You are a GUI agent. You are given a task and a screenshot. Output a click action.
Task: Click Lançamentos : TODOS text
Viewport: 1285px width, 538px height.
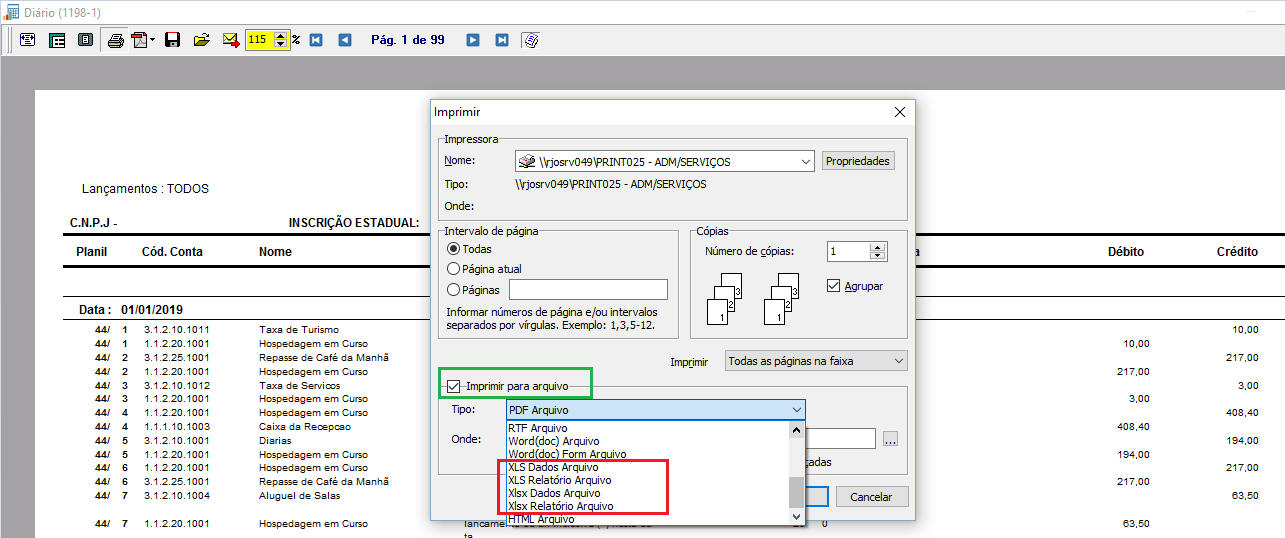145,188
